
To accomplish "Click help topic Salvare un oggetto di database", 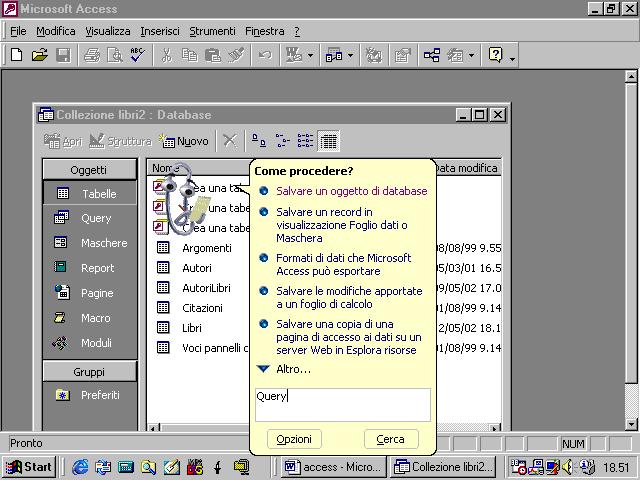I will [x=351, y=191].
